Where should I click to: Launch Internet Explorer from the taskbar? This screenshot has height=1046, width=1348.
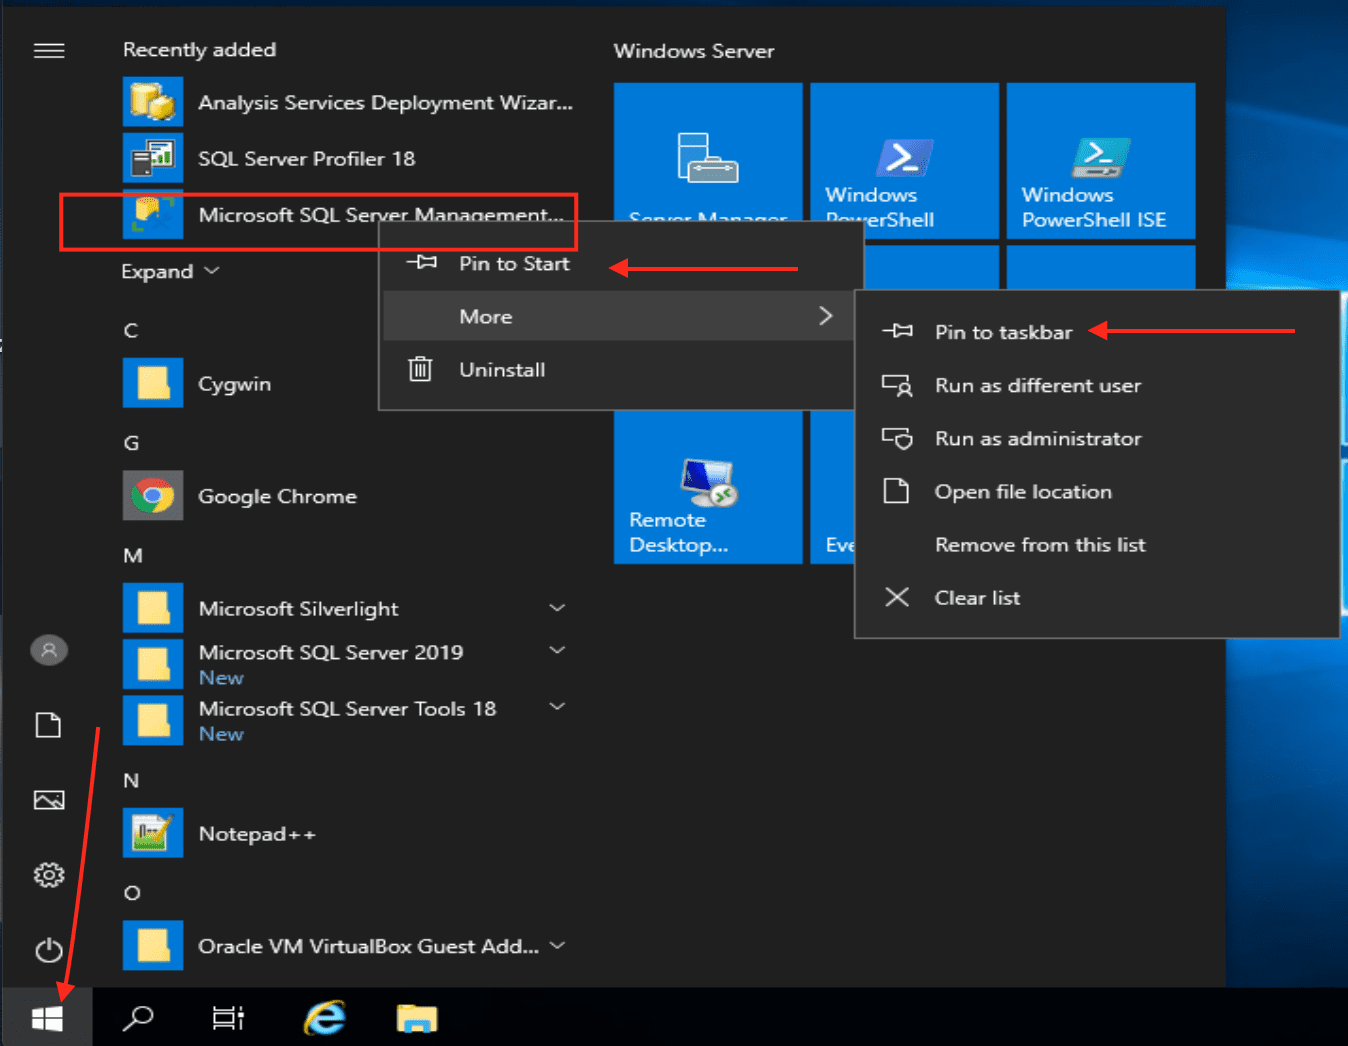click(x=324, y=1018)
